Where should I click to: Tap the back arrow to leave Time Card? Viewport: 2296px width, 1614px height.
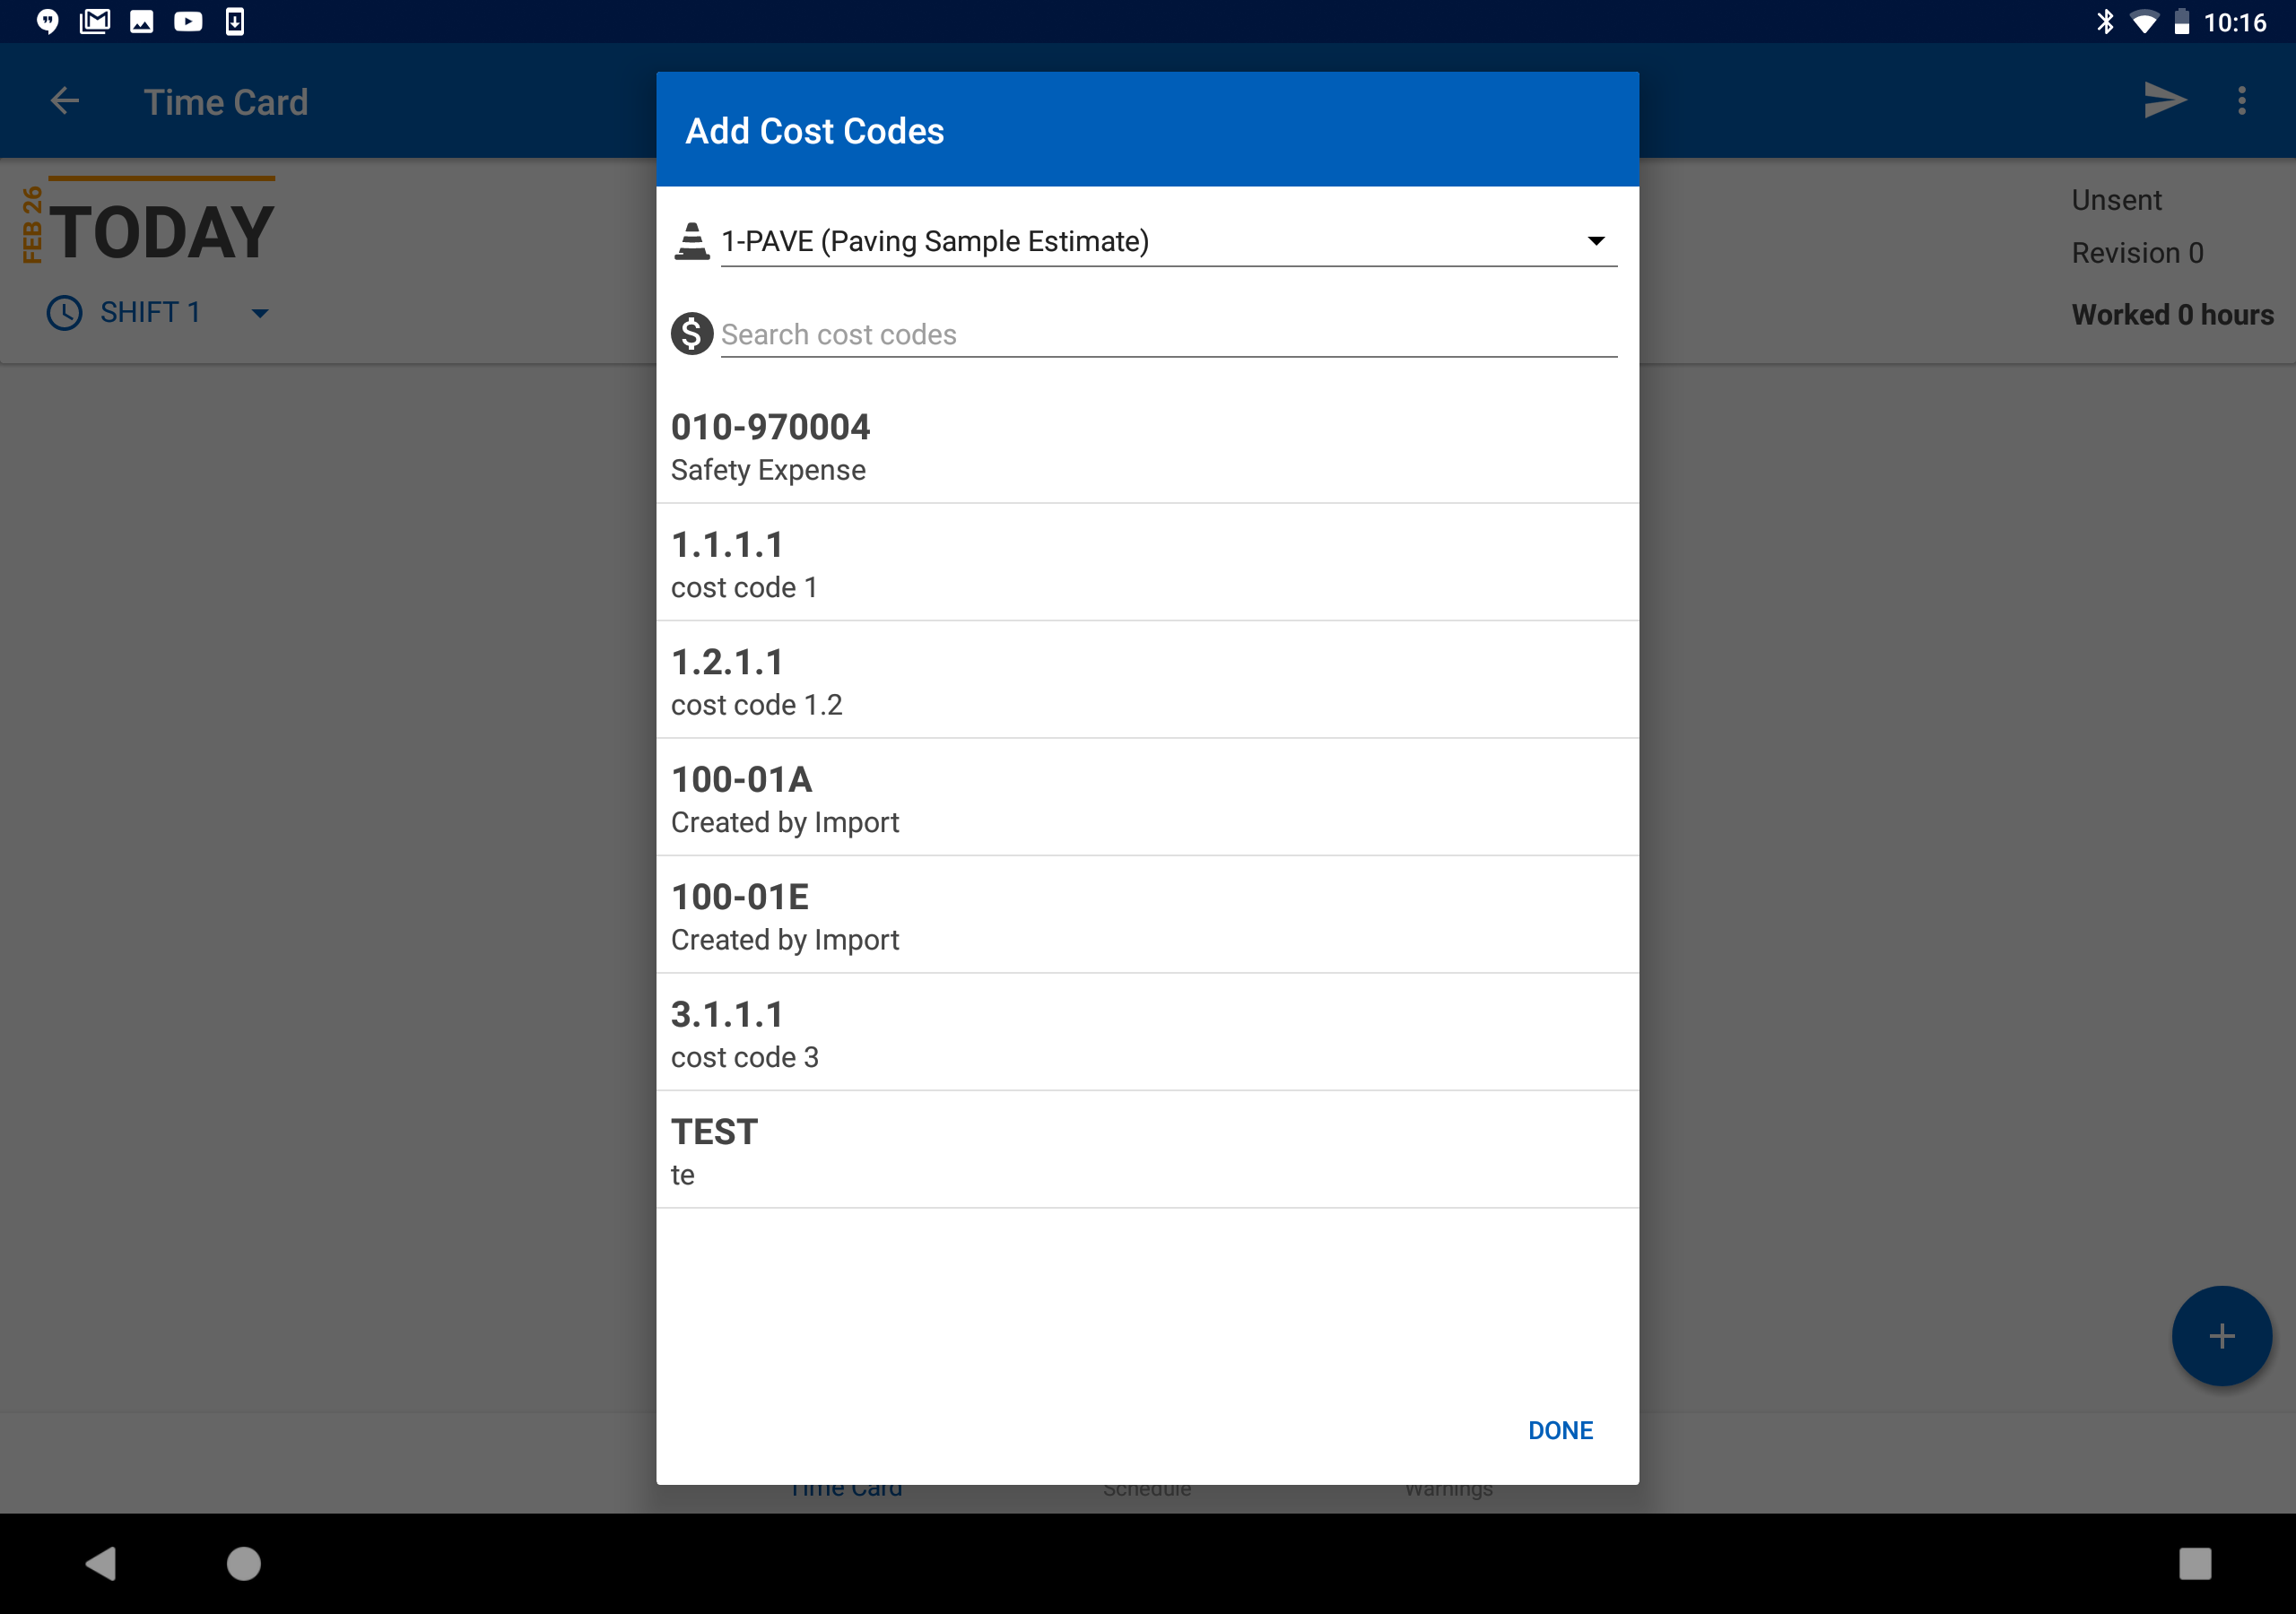[x=64, y=100]
